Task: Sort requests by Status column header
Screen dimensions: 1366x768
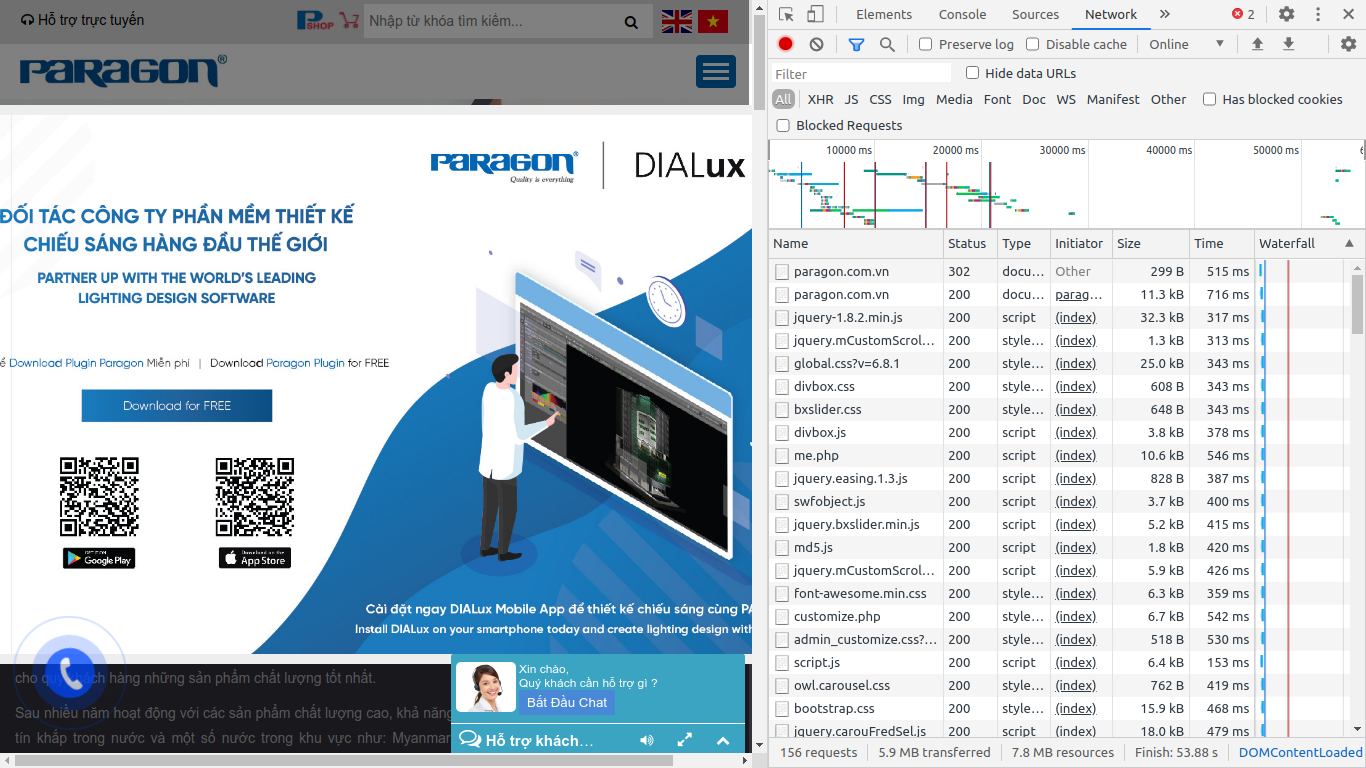Action: point(969,243)
